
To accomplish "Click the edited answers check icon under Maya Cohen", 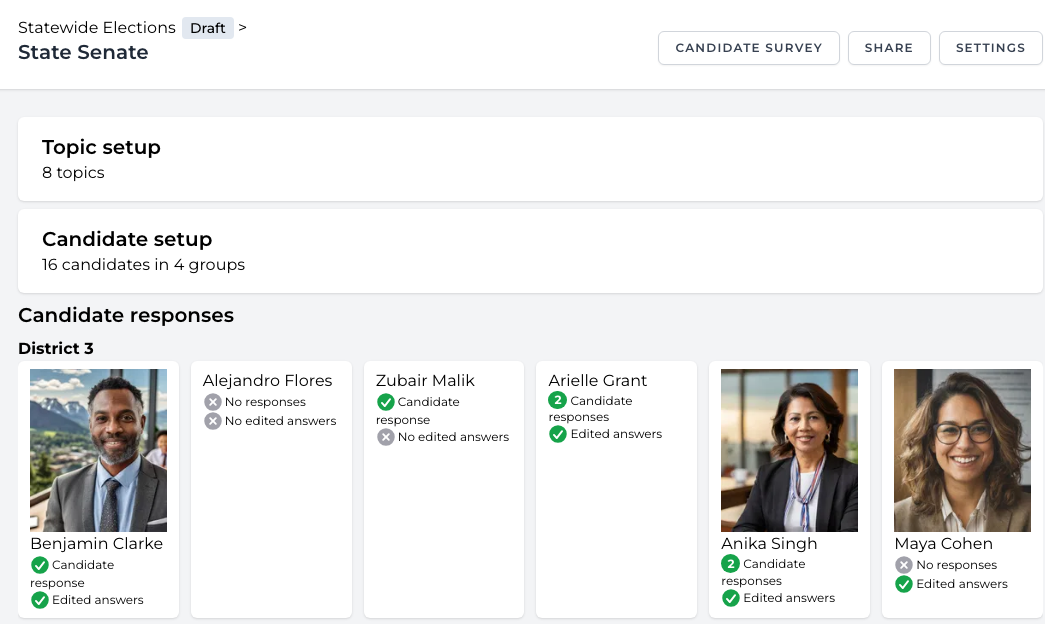I will point(903,585).
